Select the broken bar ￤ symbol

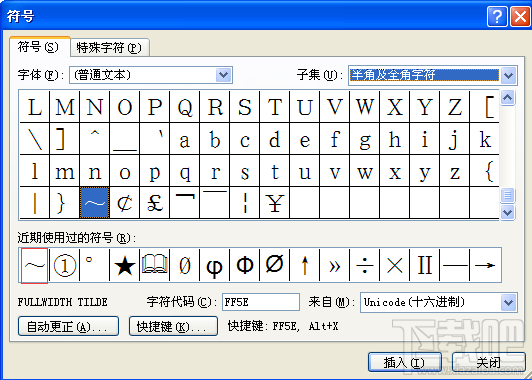pyautogui.click(x=245, y=203)
